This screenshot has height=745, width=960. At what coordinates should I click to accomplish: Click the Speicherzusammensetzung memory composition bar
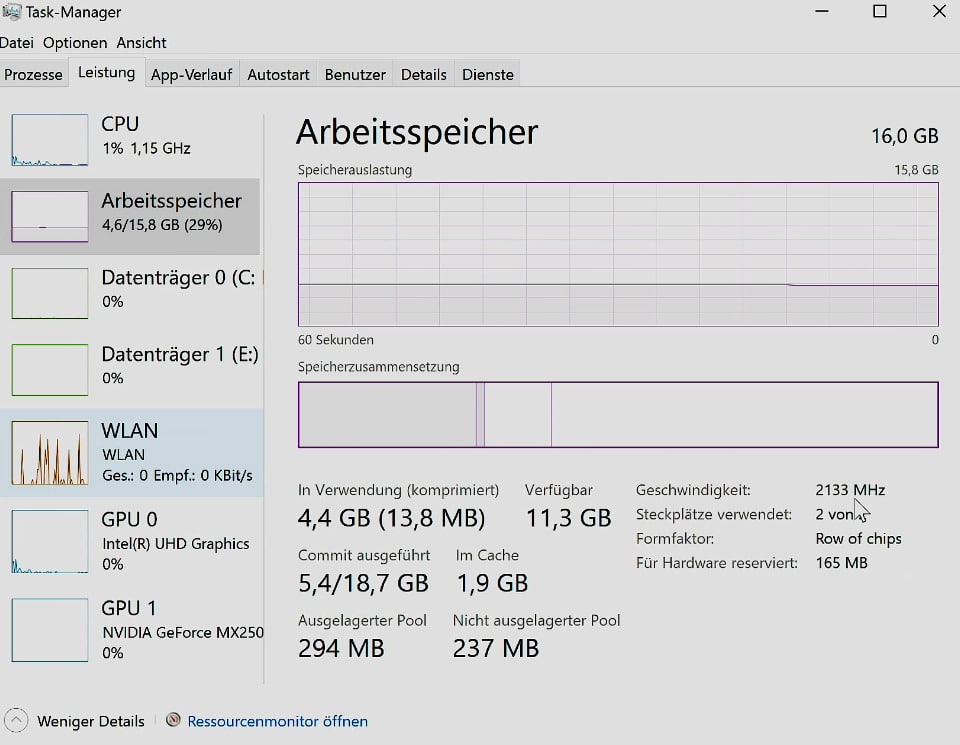click(x=618, y=415)
